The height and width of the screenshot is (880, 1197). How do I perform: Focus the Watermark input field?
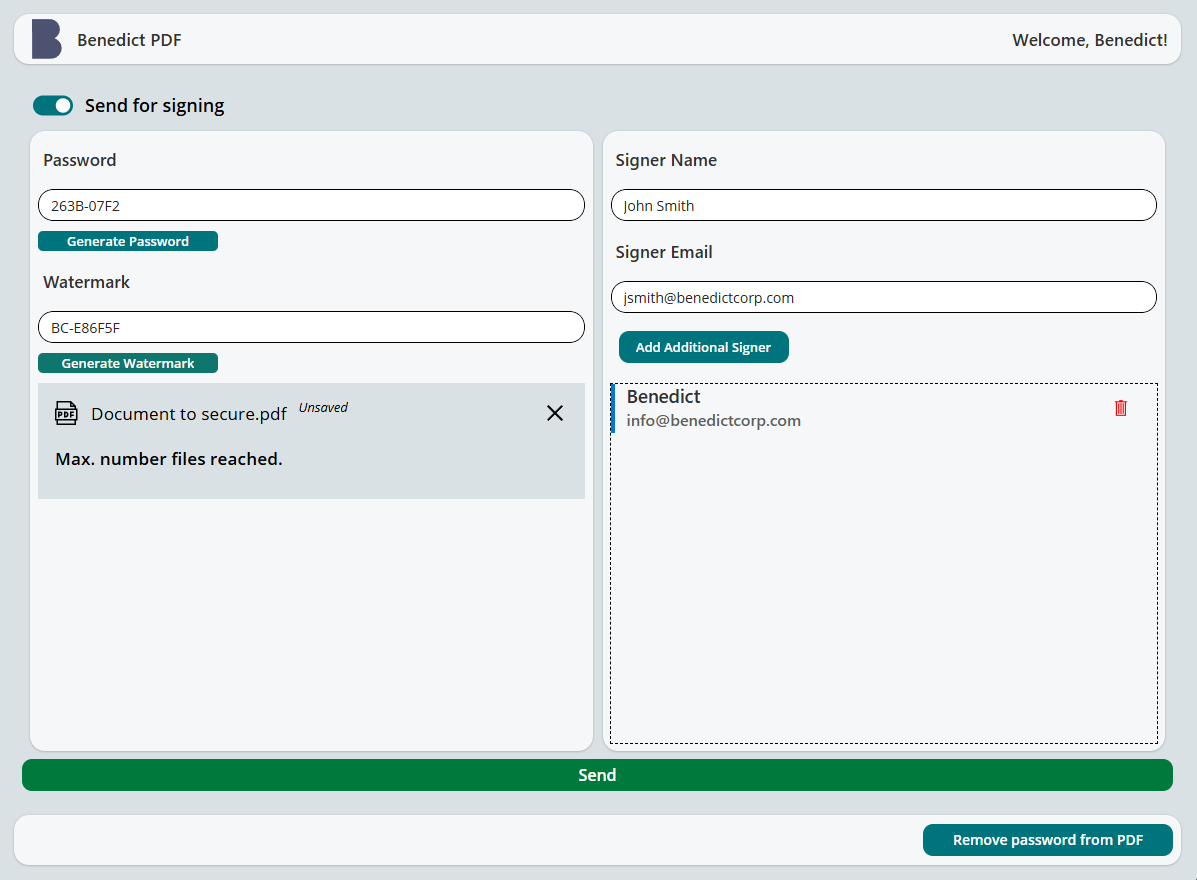pos(311,327)
